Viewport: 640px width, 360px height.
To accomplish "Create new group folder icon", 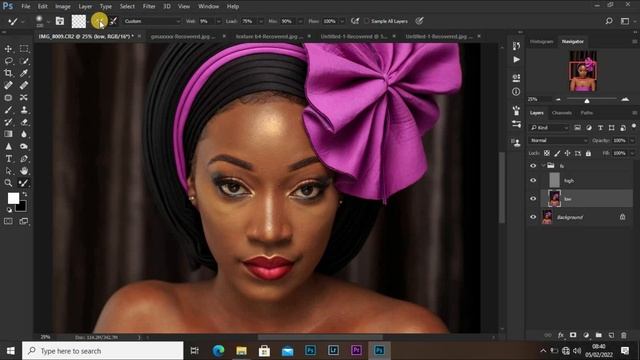I will point(598,335).
